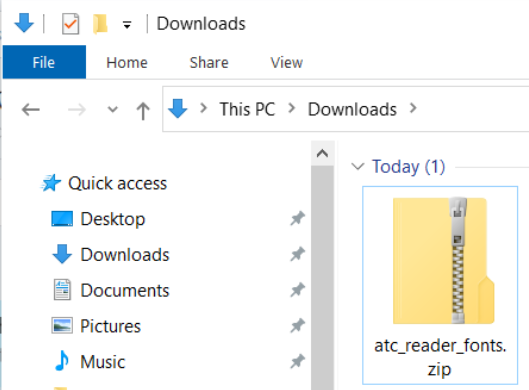The height and width of the screenshot is (390, 529).
Task: Click the address bar Downloads arrow icon
Action: coord(177,109)
